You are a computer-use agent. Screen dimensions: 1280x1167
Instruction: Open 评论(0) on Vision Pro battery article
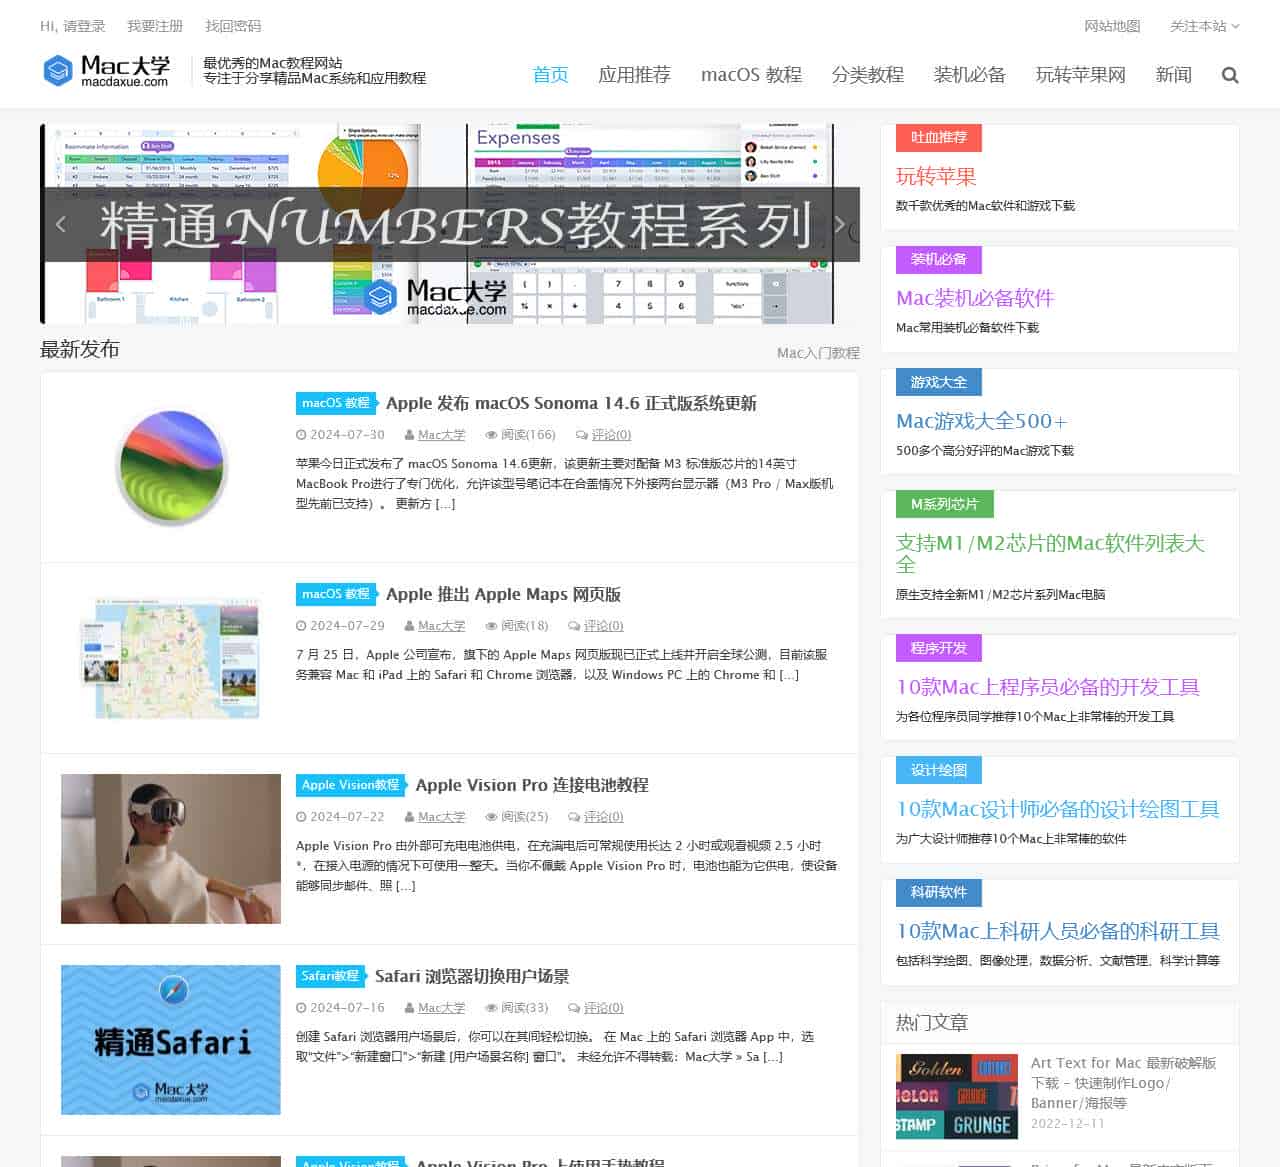pyautogui.click(x=603, y=817)
